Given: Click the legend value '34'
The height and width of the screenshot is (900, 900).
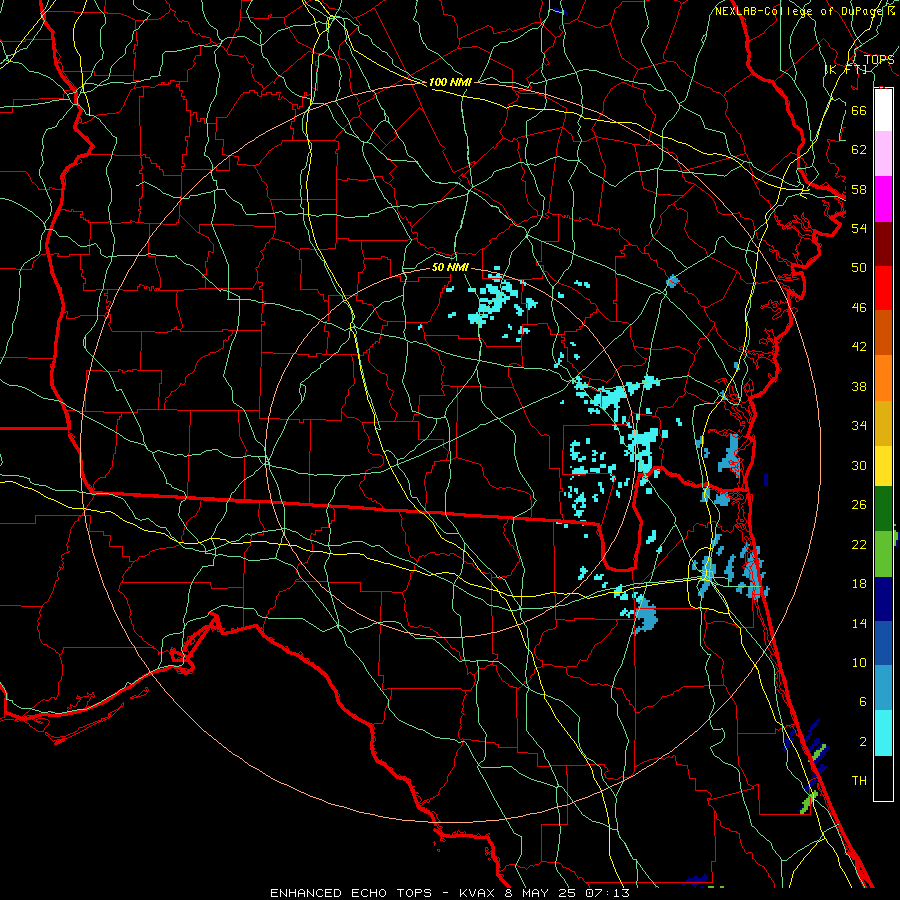Looking at the screenshot, I should tap(859, 425).
